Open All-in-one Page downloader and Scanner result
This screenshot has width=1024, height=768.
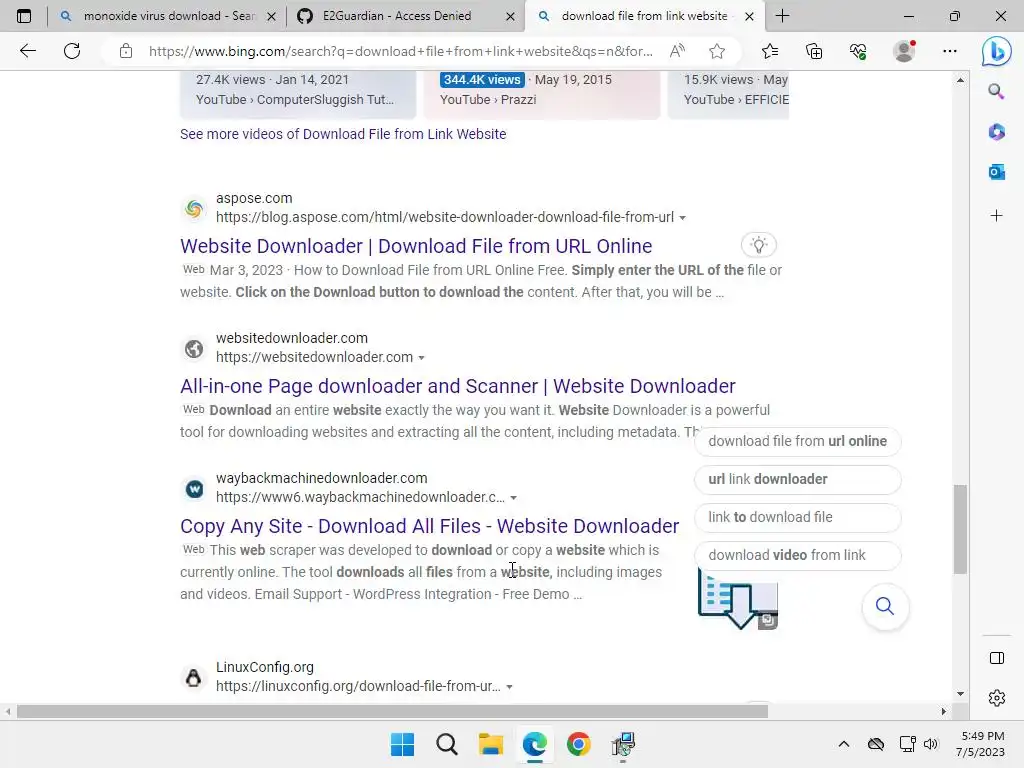458,386
